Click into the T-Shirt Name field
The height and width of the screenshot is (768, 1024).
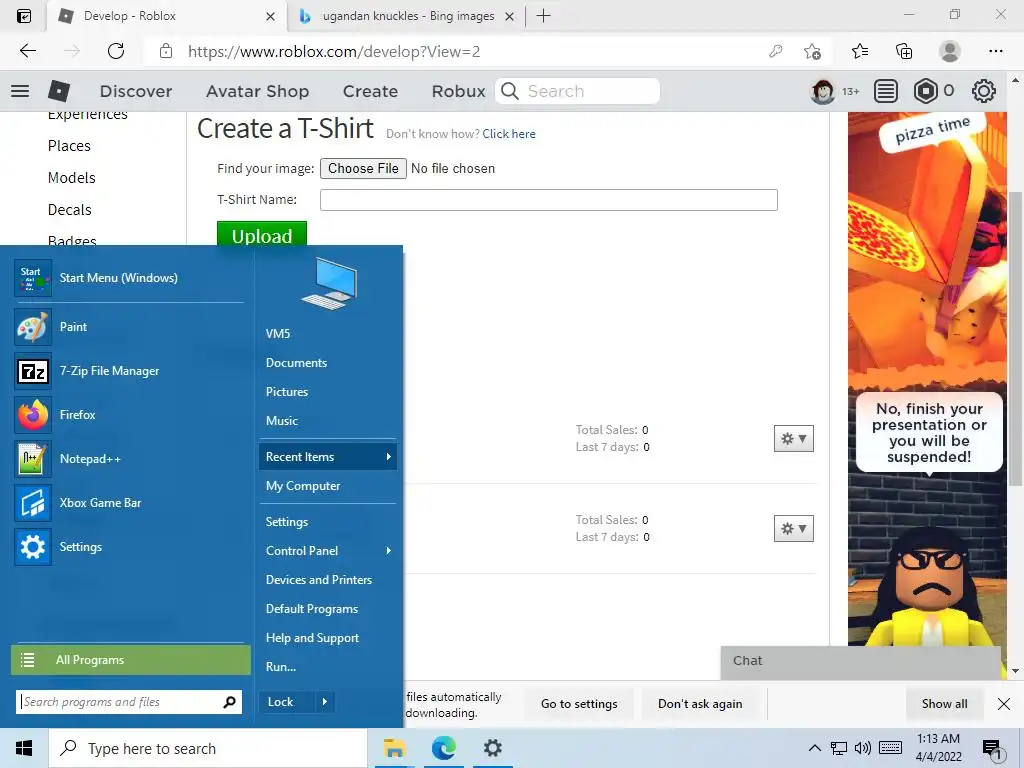pos(549,200)
